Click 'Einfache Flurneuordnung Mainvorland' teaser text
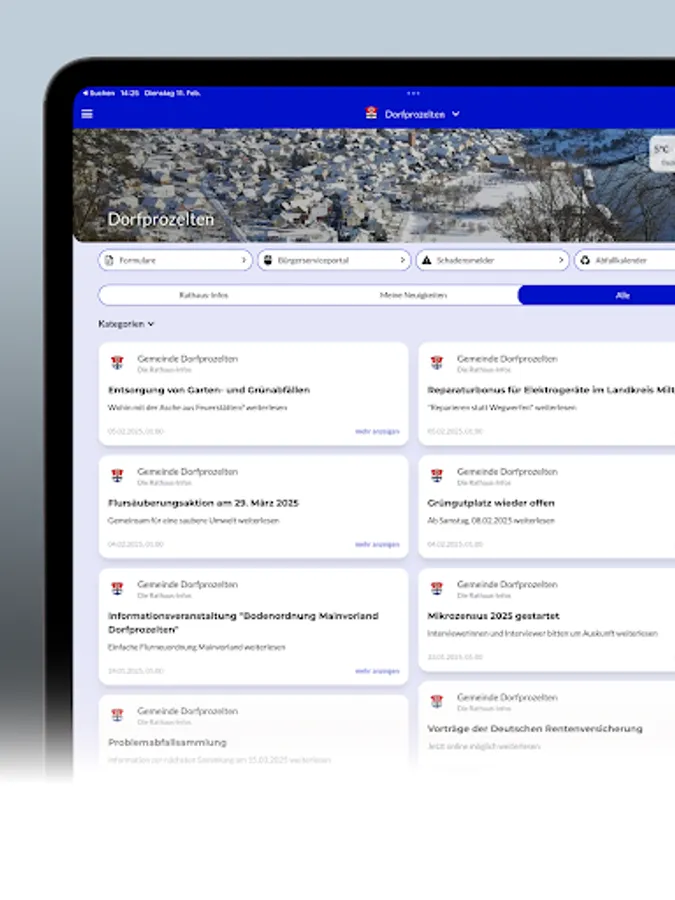Viewport: 675px width, 900px height. [x=196, y=647]
